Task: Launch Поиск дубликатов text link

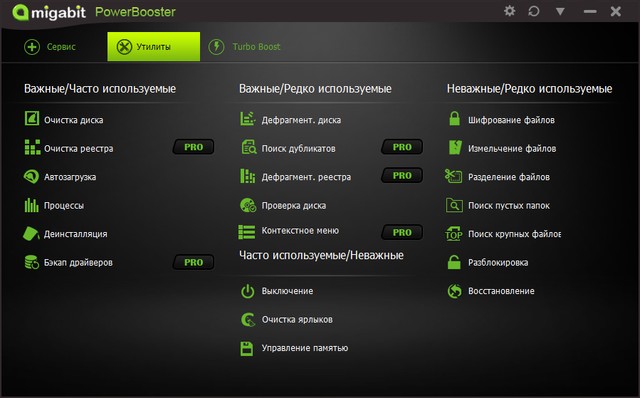Action: coord(298,149)
